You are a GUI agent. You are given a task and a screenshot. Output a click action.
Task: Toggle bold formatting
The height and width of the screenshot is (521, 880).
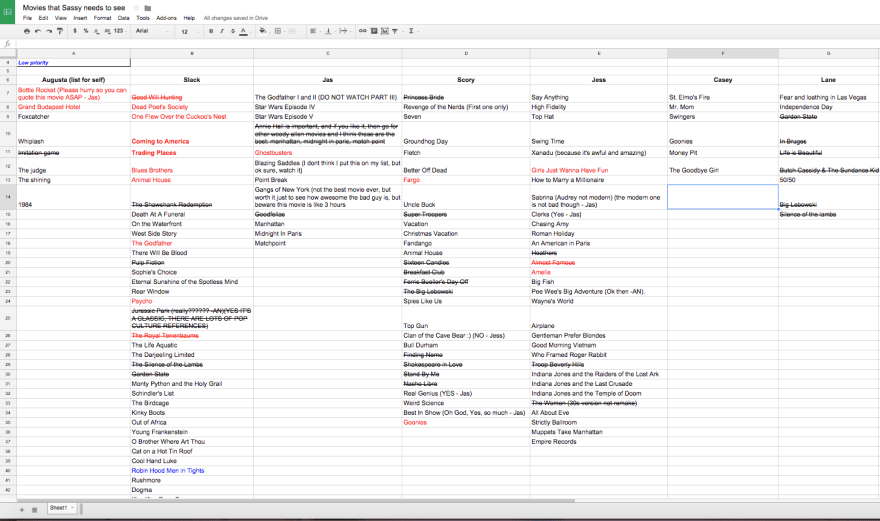coord(210,31)
